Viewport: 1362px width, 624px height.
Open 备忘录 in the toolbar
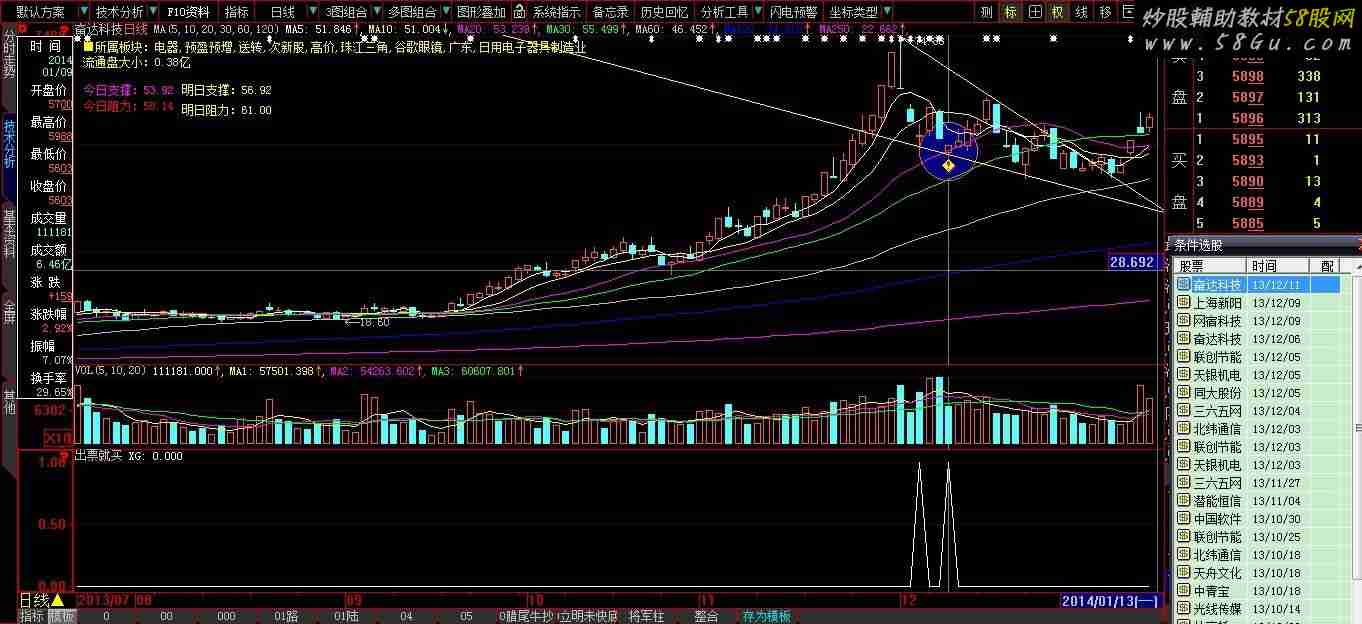click(x=611, y=12)
